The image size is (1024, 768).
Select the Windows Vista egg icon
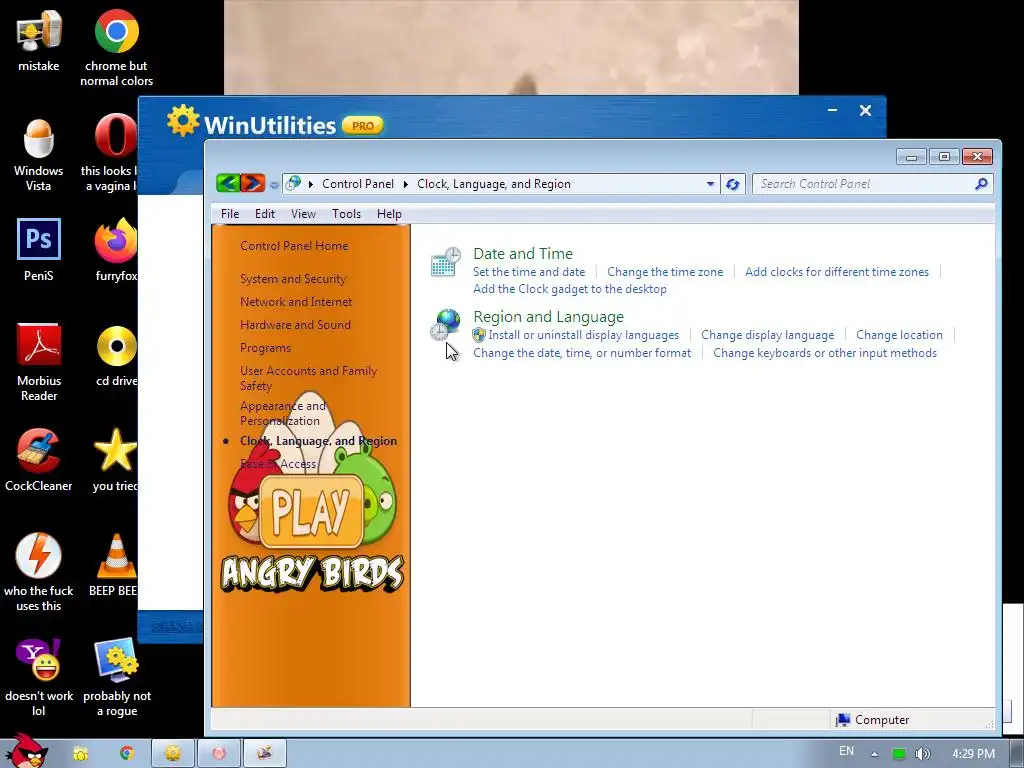39,138
